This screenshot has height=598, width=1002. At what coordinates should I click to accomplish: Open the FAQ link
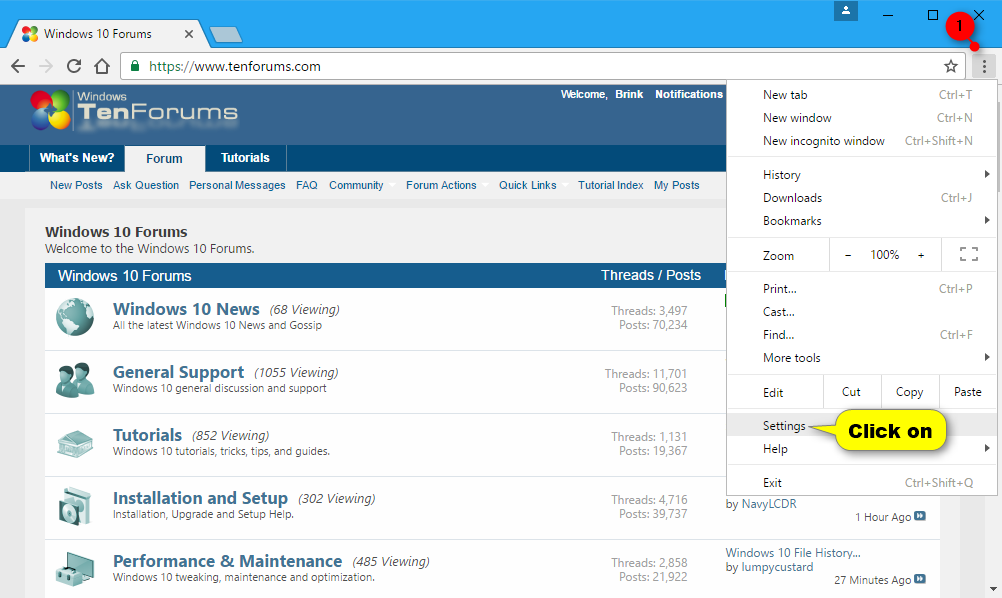point(307,185)
